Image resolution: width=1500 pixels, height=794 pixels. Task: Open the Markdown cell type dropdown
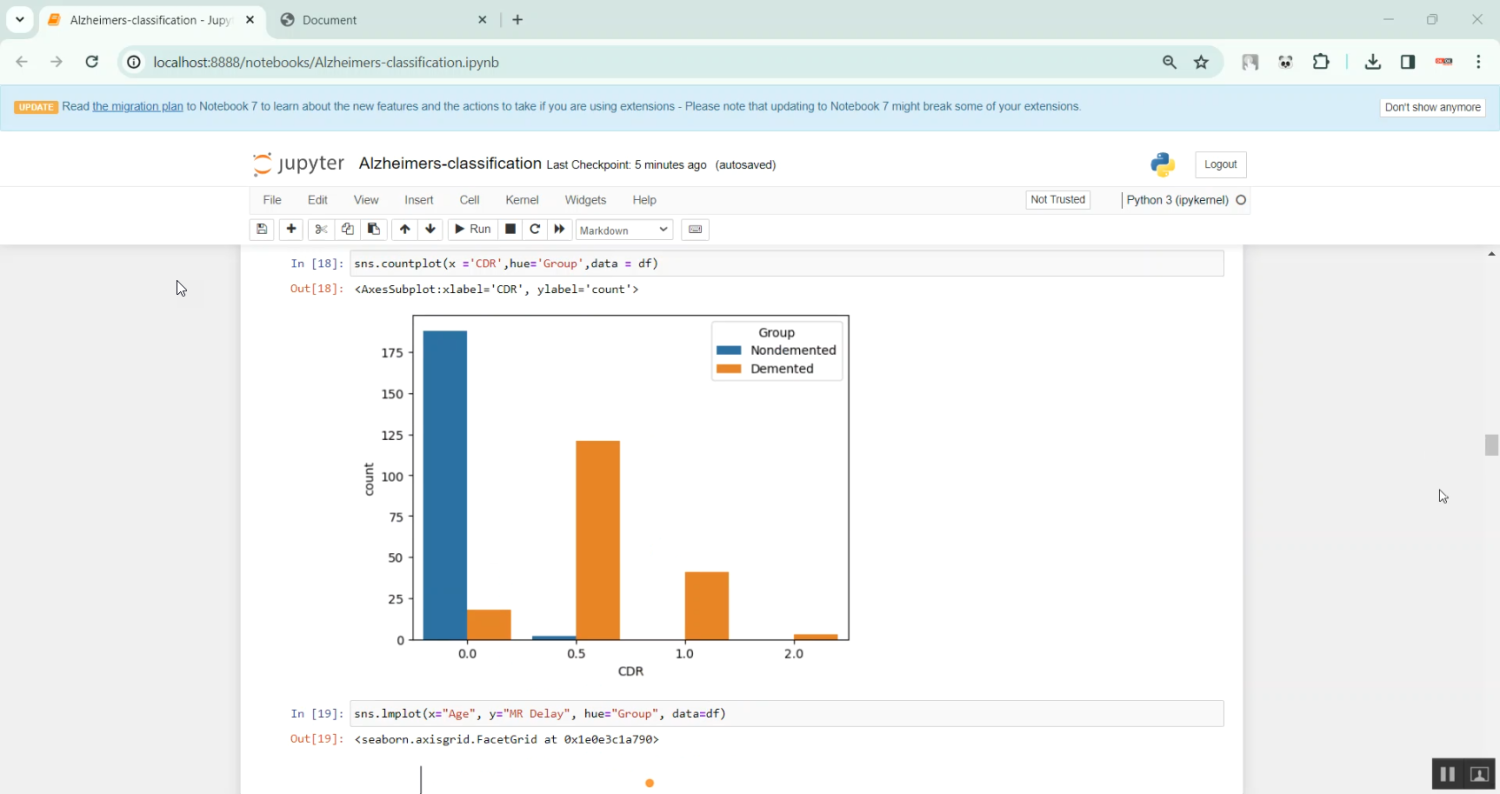623,230
